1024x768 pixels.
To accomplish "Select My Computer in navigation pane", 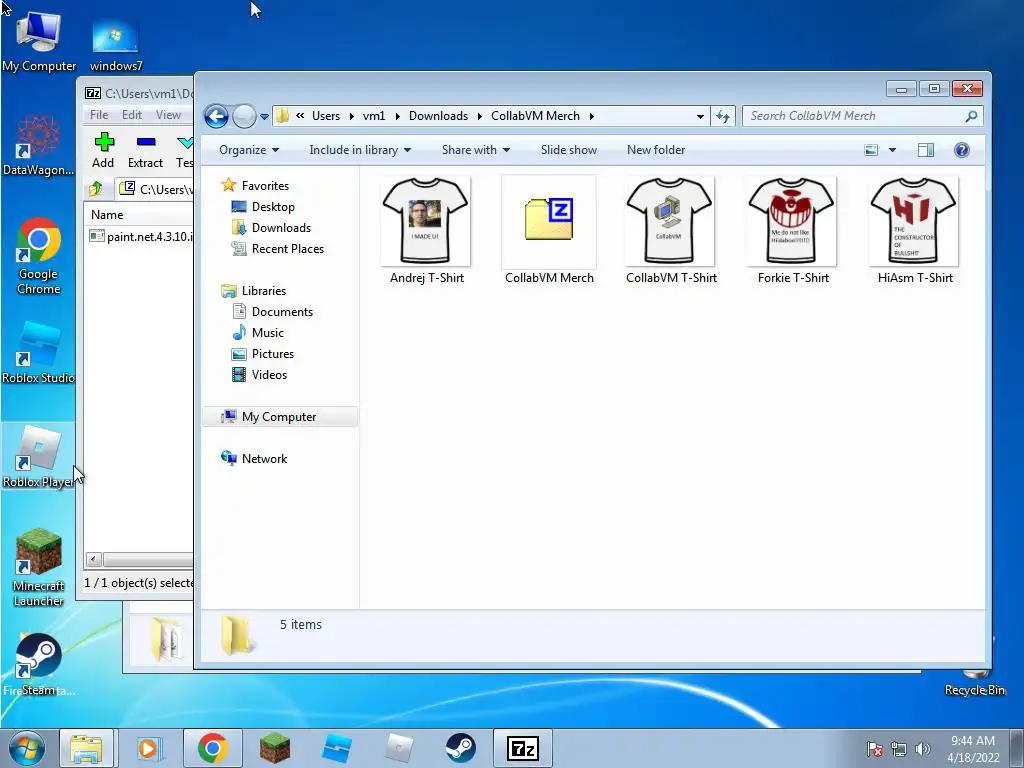I will coord(280,417).
